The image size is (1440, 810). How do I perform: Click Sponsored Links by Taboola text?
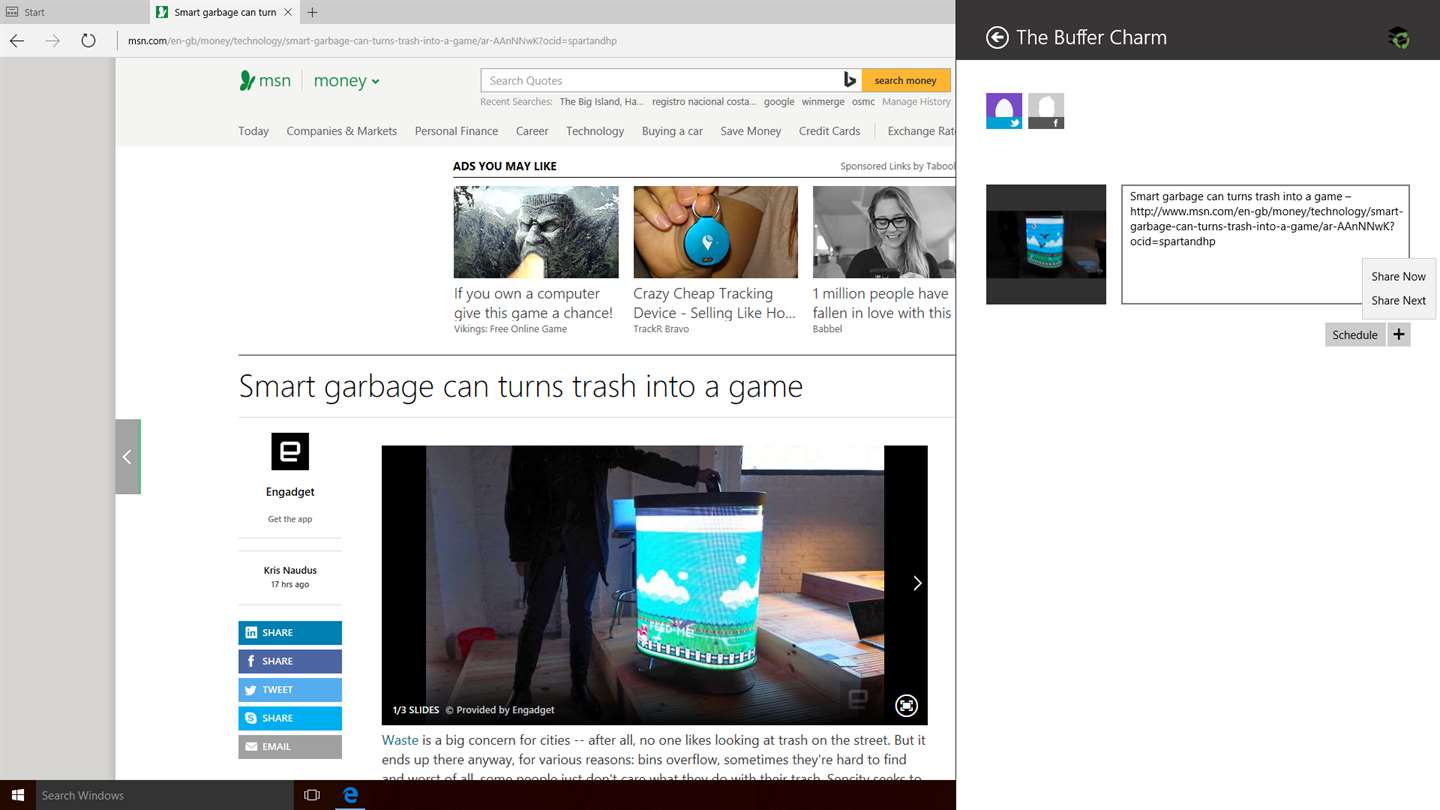click(x=897, y=166)
